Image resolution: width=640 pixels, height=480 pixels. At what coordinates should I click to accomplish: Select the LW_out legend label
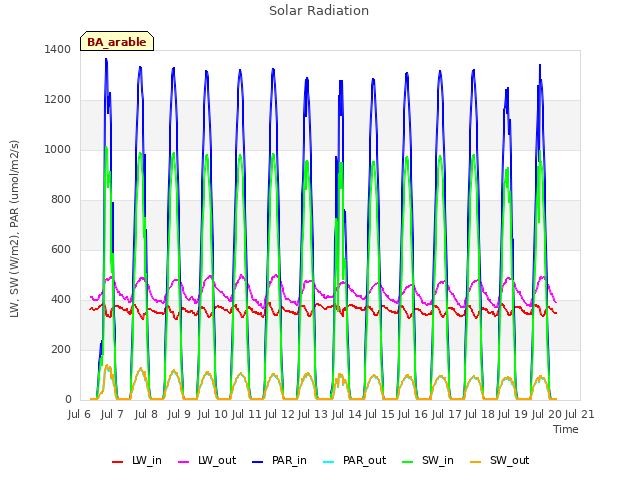(x=217, y=460)
